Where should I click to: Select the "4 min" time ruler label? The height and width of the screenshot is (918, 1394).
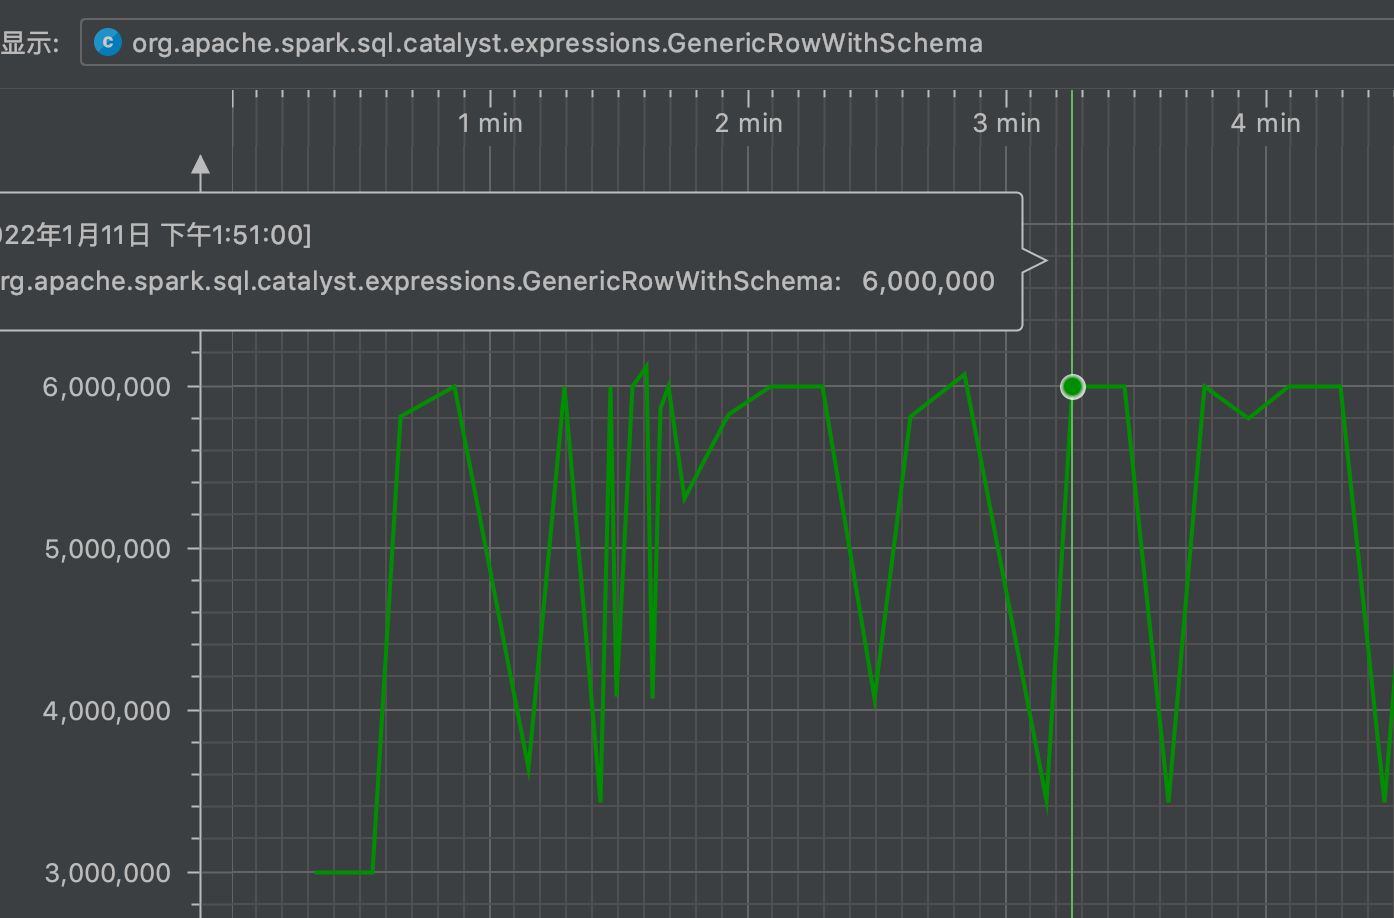(x=1265, y=123)
